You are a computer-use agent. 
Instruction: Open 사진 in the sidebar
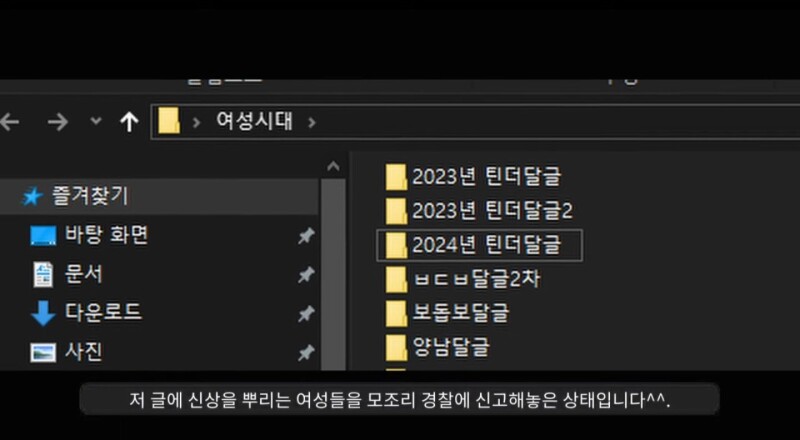[84, 352]
